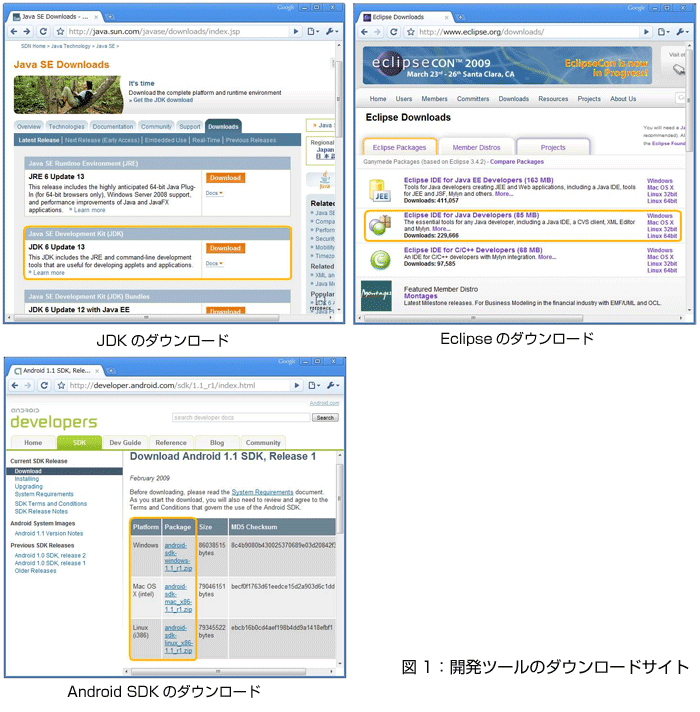Download android-sdk-mac_x86-1.1_r1.zip

pos(178,598)
